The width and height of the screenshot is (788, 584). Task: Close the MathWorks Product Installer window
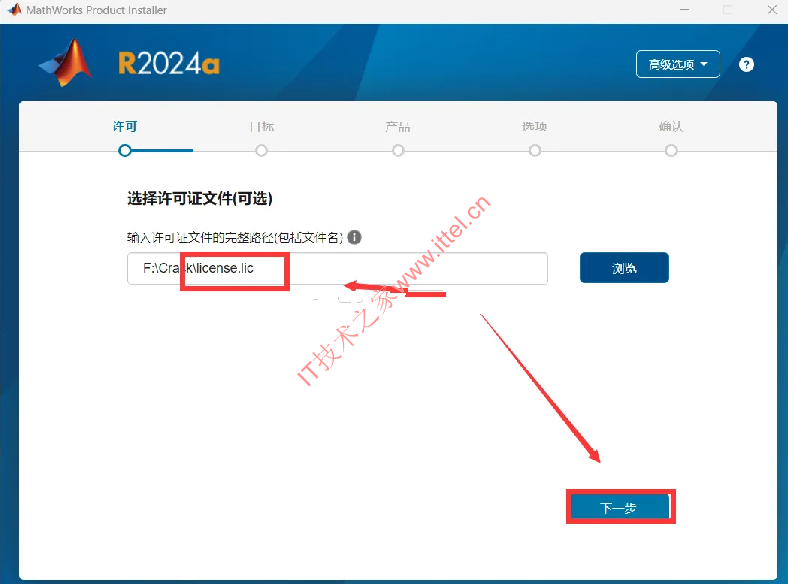(772, 10)
